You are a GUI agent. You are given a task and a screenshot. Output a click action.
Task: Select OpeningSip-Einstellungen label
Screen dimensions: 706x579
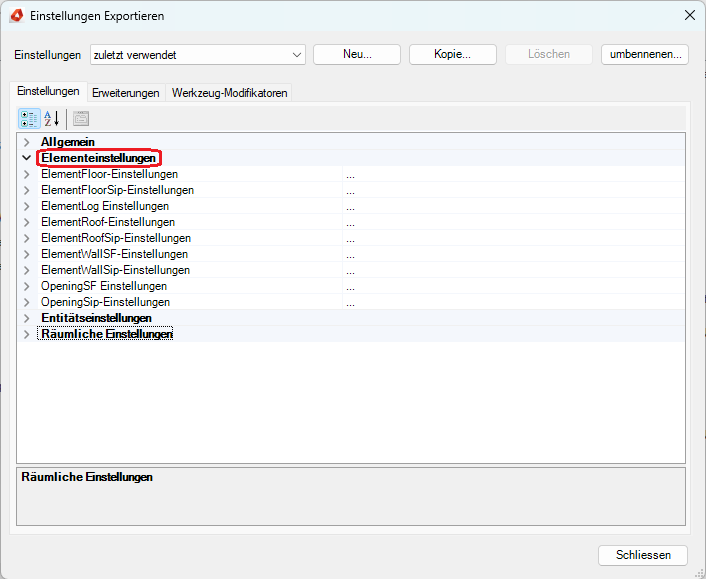105,302
